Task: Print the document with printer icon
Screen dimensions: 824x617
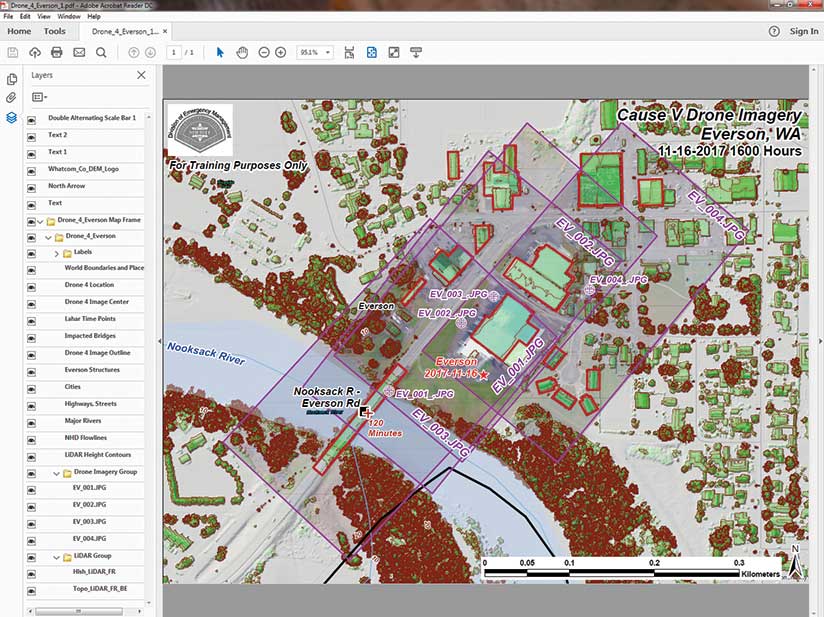Action: [57, 53]
